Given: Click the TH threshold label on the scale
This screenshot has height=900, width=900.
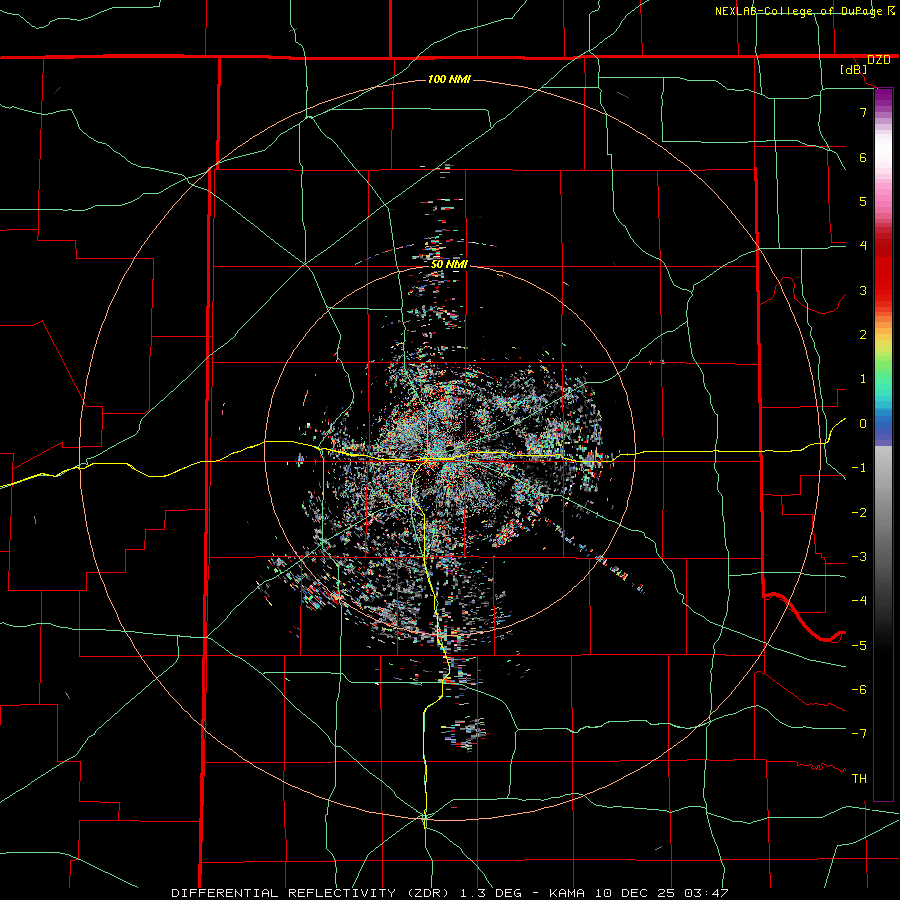Looking at the screenshot, I should (859, 779).
